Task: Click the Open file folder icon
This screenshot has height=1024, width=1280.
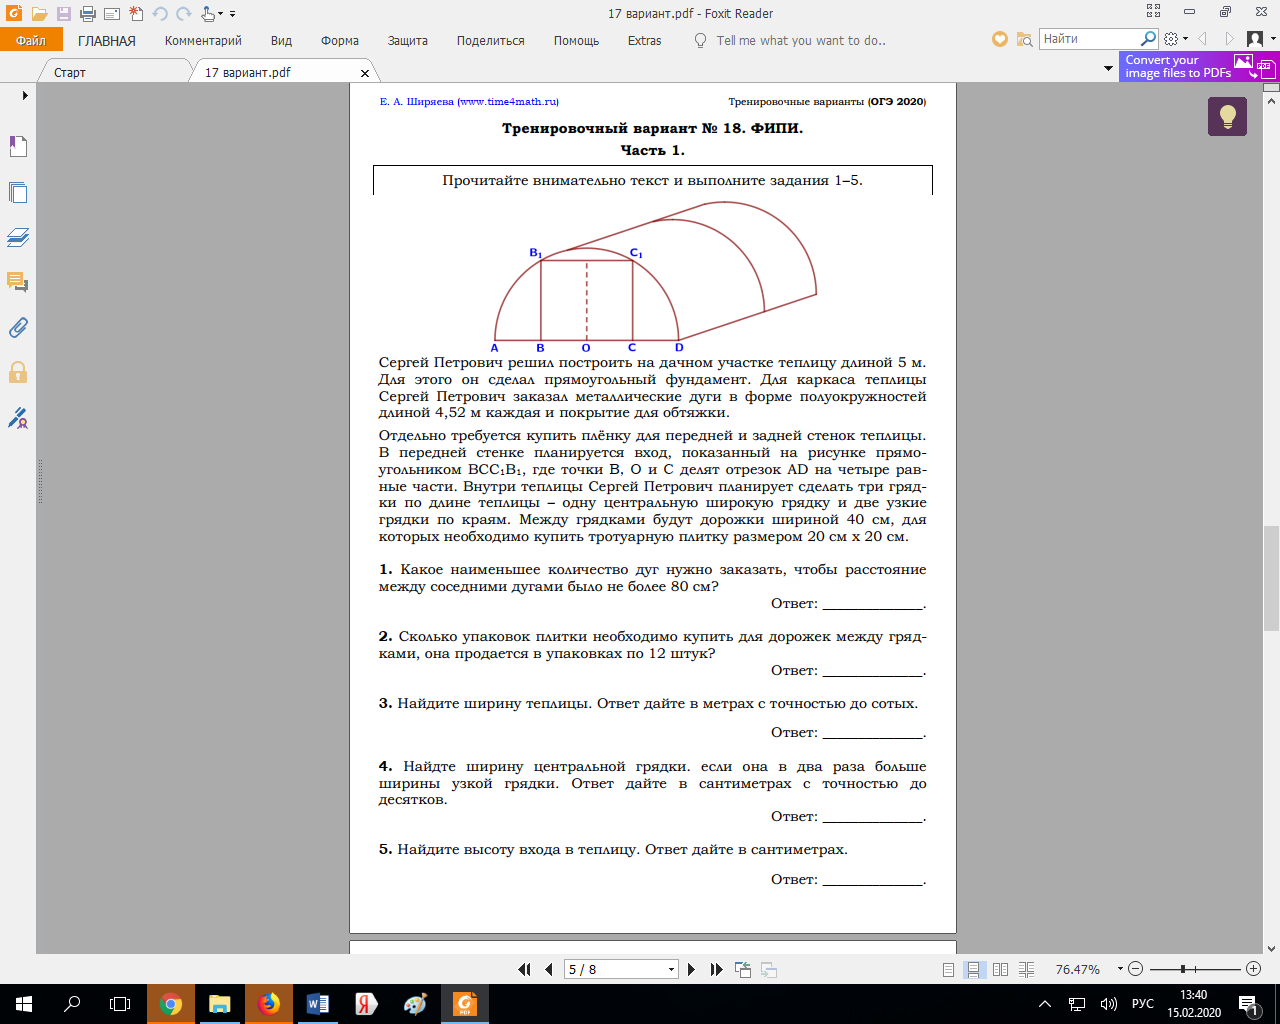Action: 39,14
